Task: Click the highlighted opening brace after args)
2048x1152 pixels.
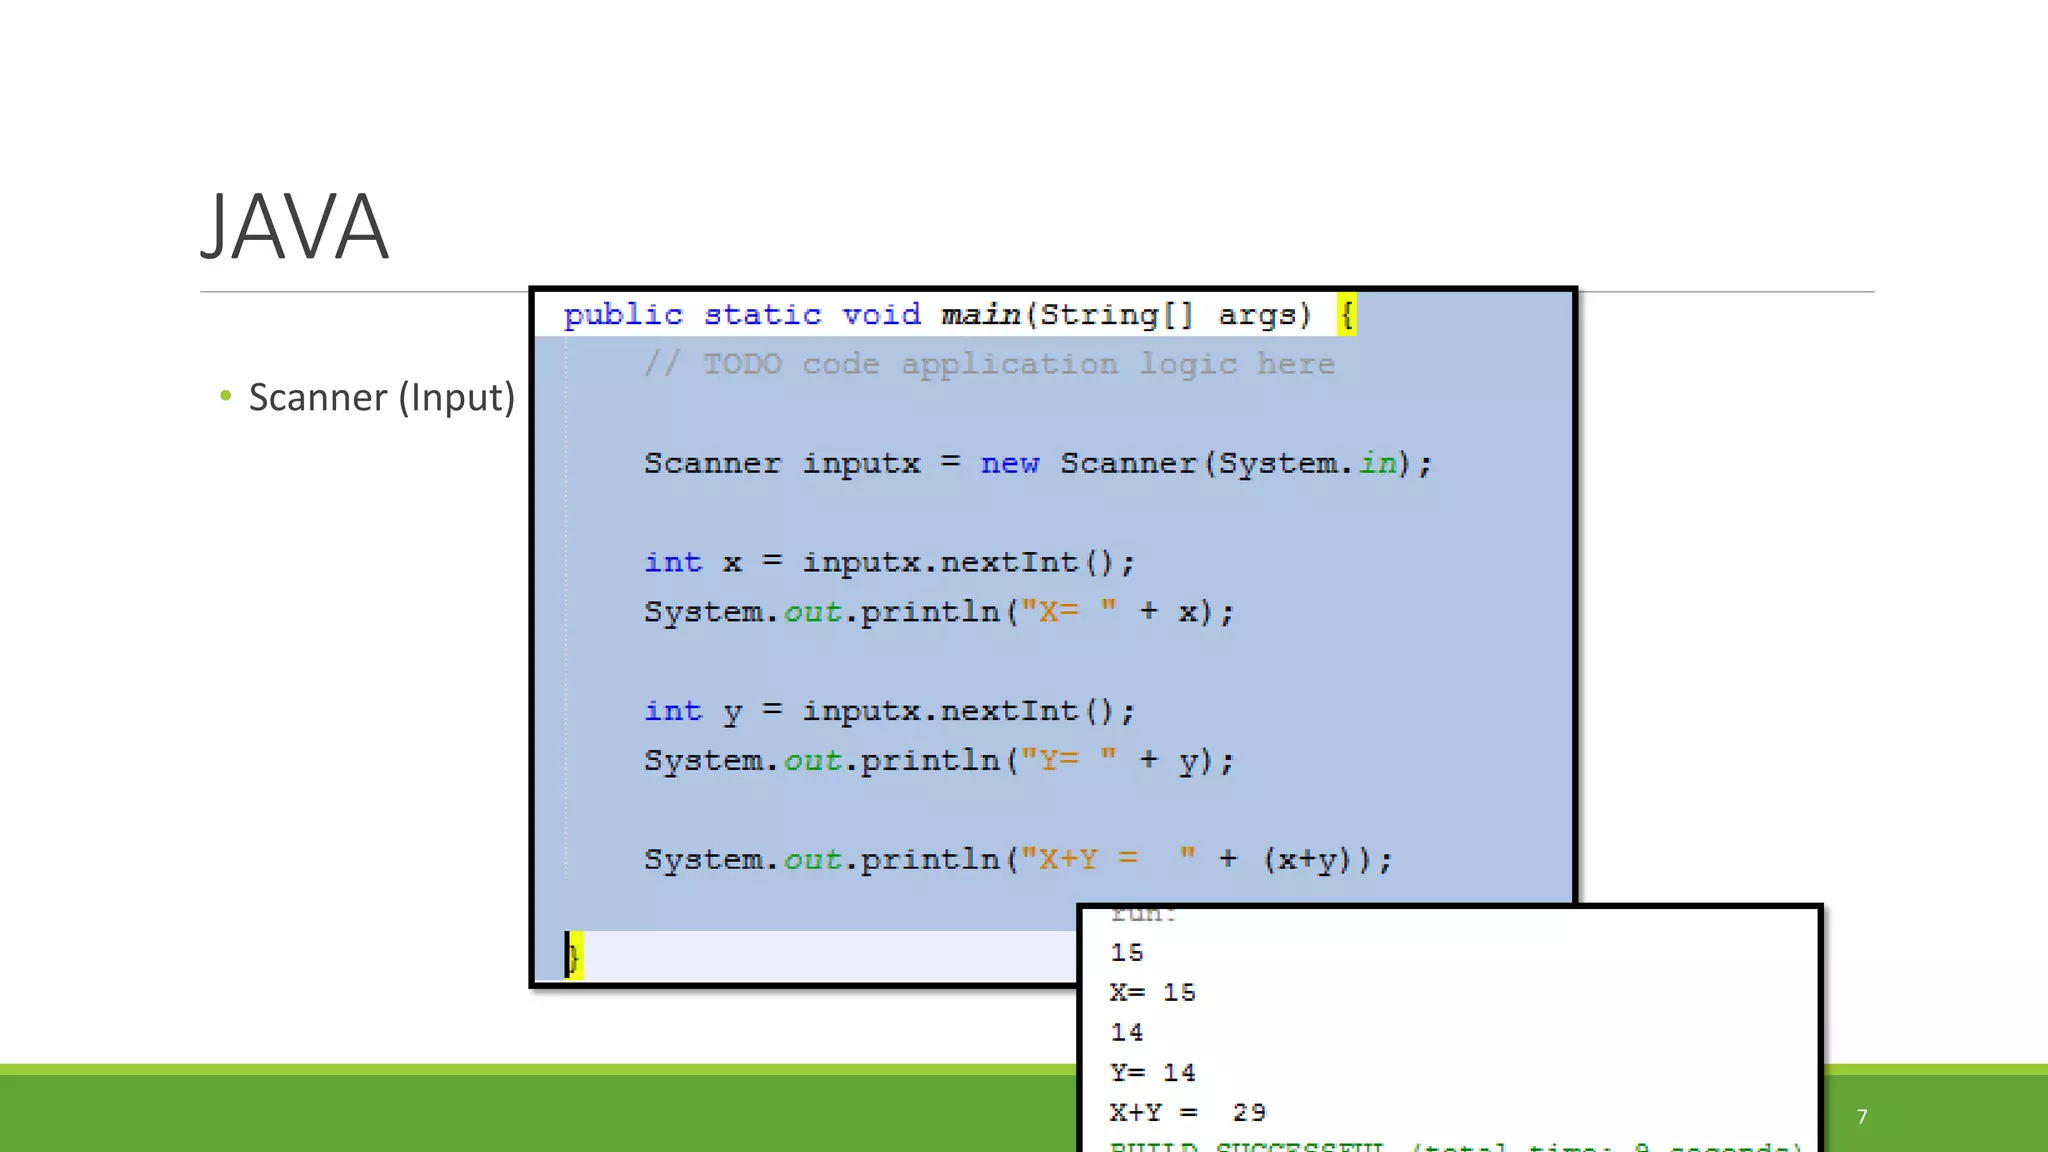Action: [1347, 316]
